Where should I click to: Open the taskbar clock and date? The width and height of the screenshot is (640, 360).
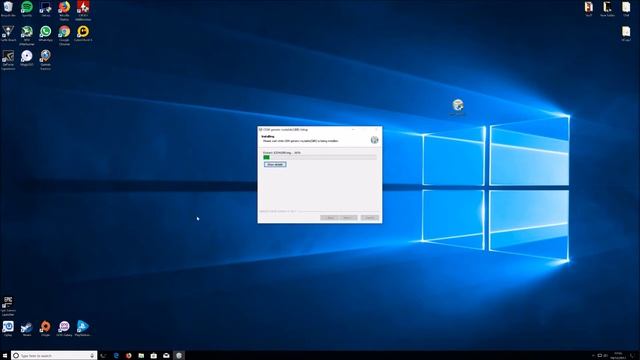point(618,356)
